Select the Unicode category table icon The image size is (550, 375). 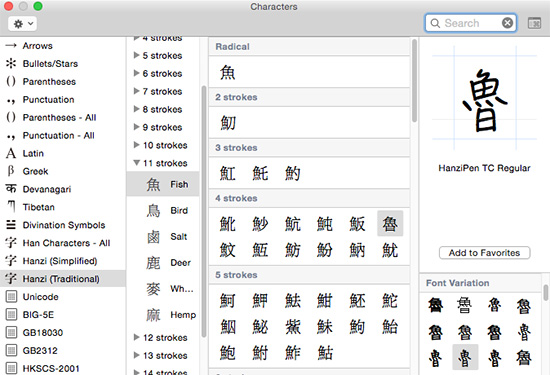tap(11, 297)
